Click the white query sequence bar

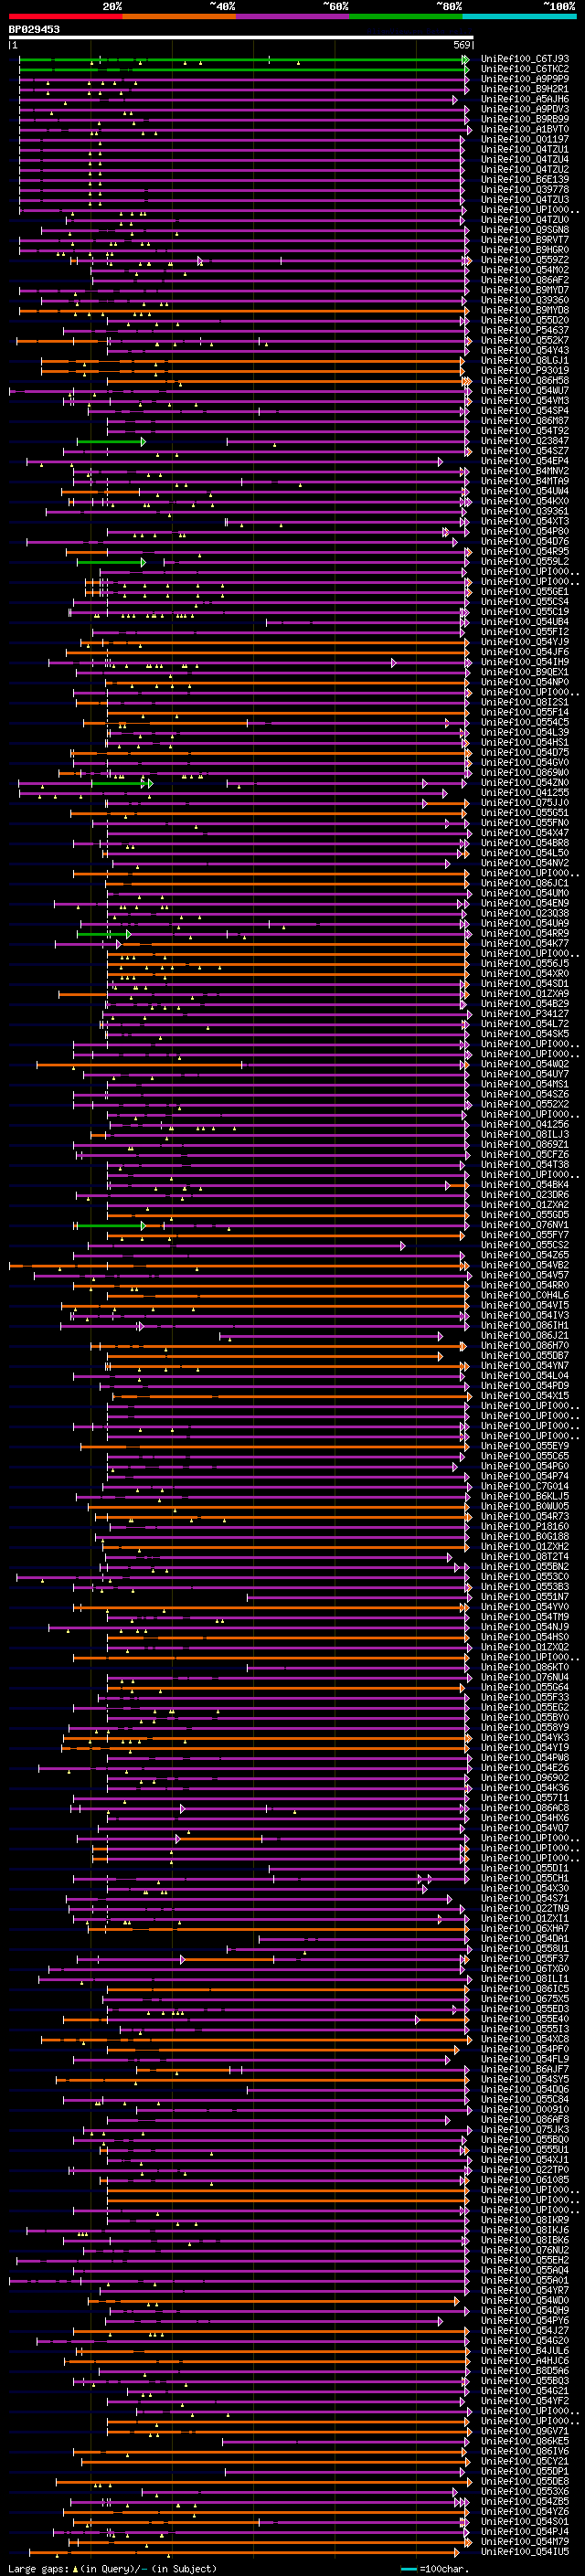(x=241, y=38)
